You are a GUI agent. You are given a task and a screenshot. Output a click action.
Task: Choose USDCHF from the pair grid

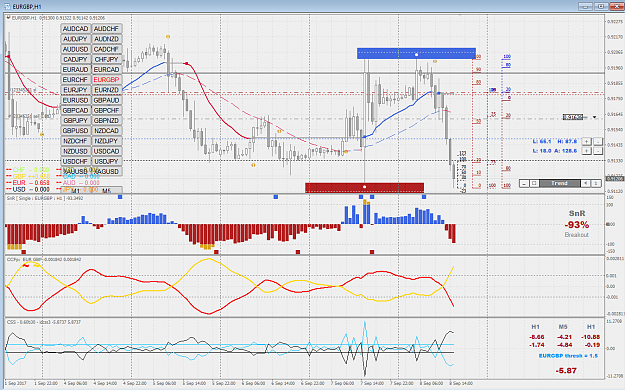tap(76, 162)
